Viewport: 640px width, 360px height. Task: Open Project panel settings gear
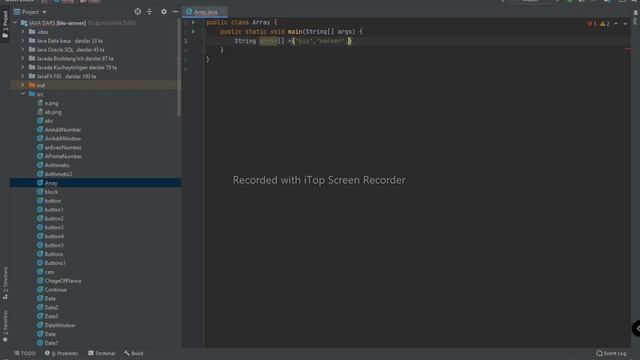(164, 12)
